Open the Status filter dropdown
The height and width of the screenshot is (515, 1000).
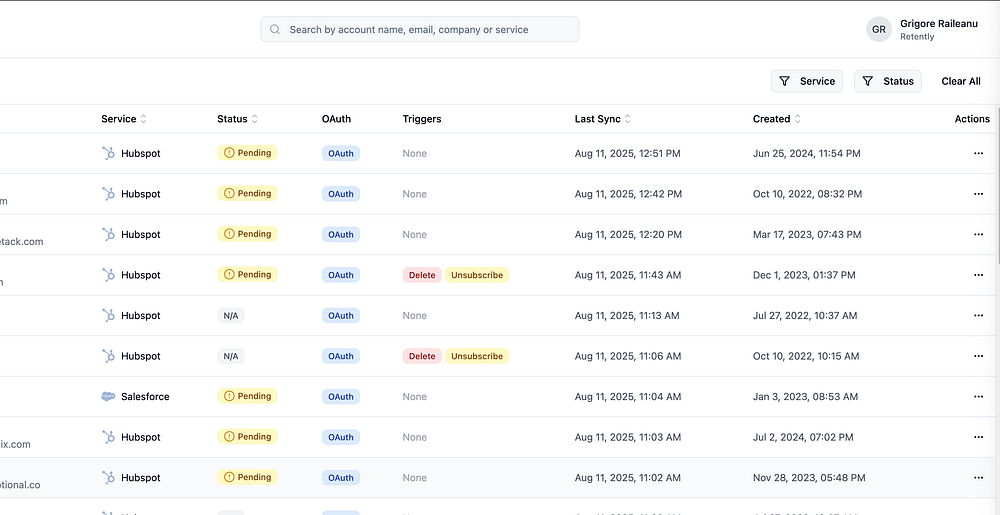888,81
